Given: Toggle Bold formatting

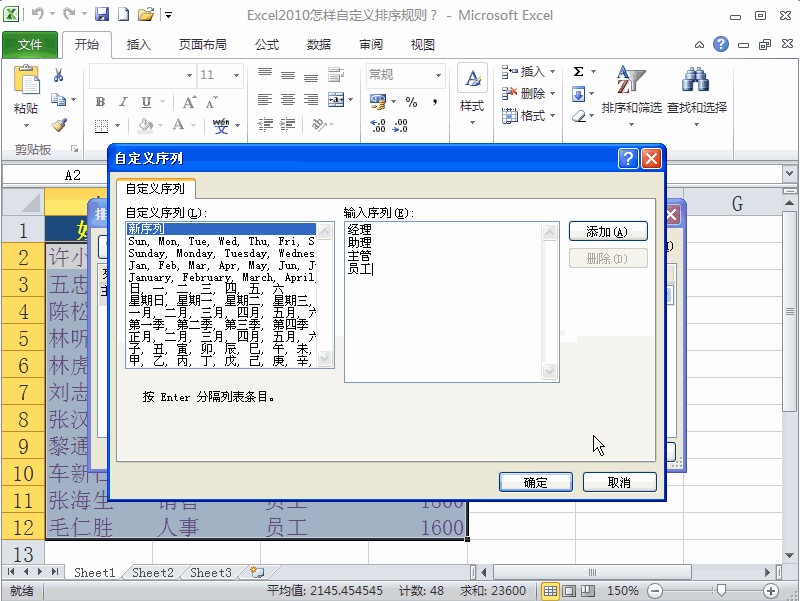Looking at the screenshot, I should pyautogui.click(x=101, y=102).
